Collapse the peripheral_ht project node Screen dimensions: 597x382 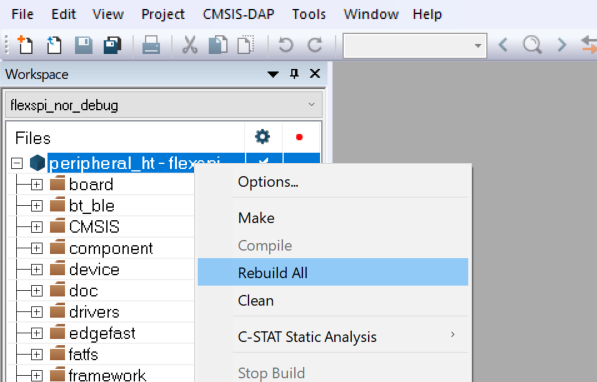point(17,163)
